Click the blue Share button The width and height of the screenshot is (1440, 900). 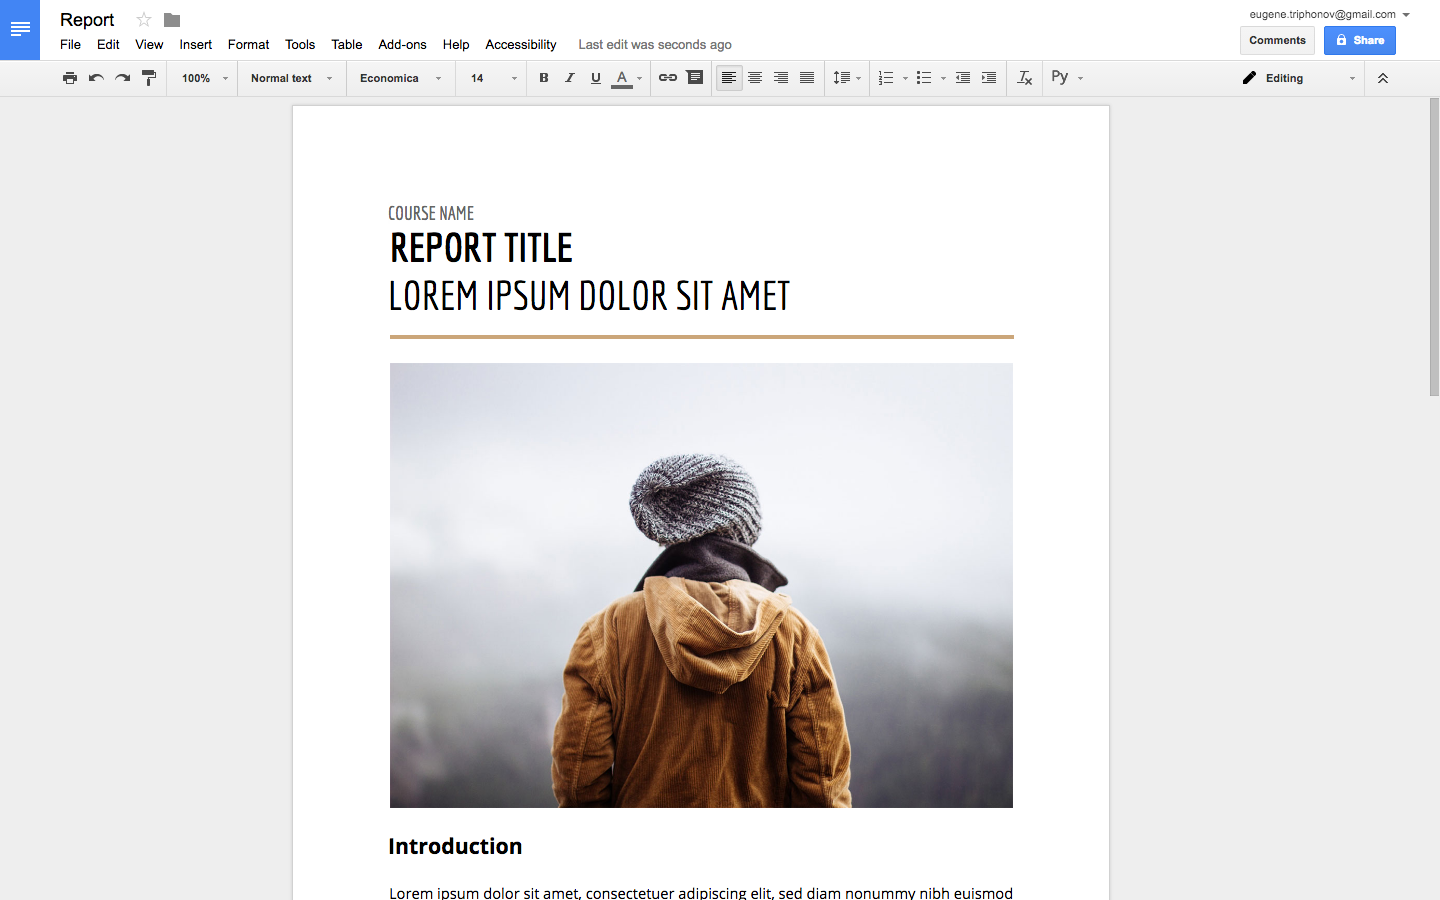[x=1360, y=40]
